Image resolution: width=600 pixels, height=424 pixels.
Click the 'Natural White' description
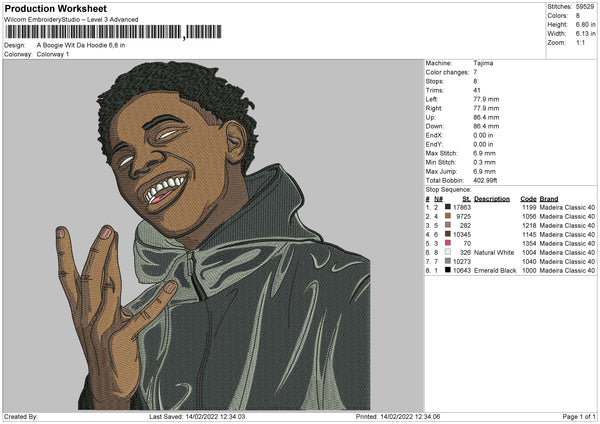(494, 252)
